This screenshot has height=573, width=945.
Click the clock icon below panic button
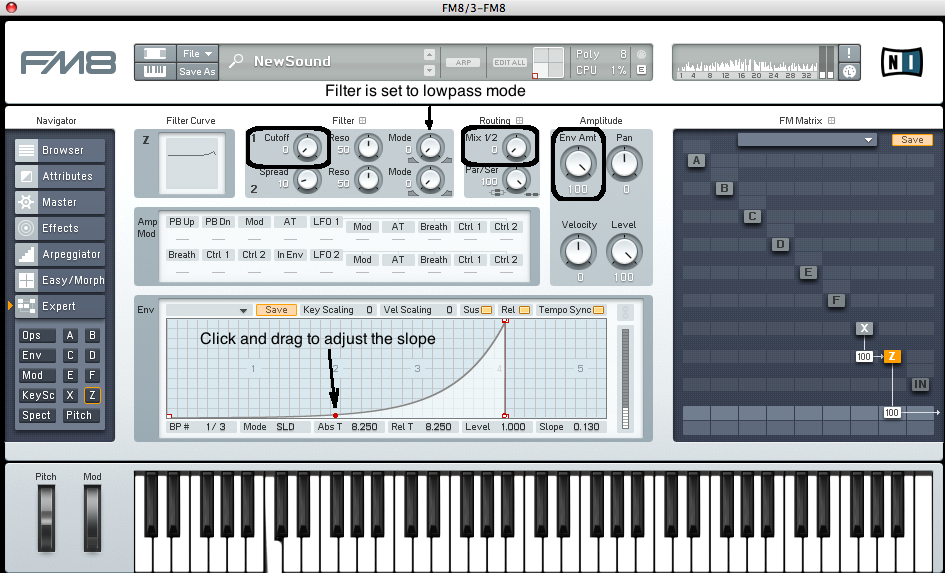[x=849, y=71]
